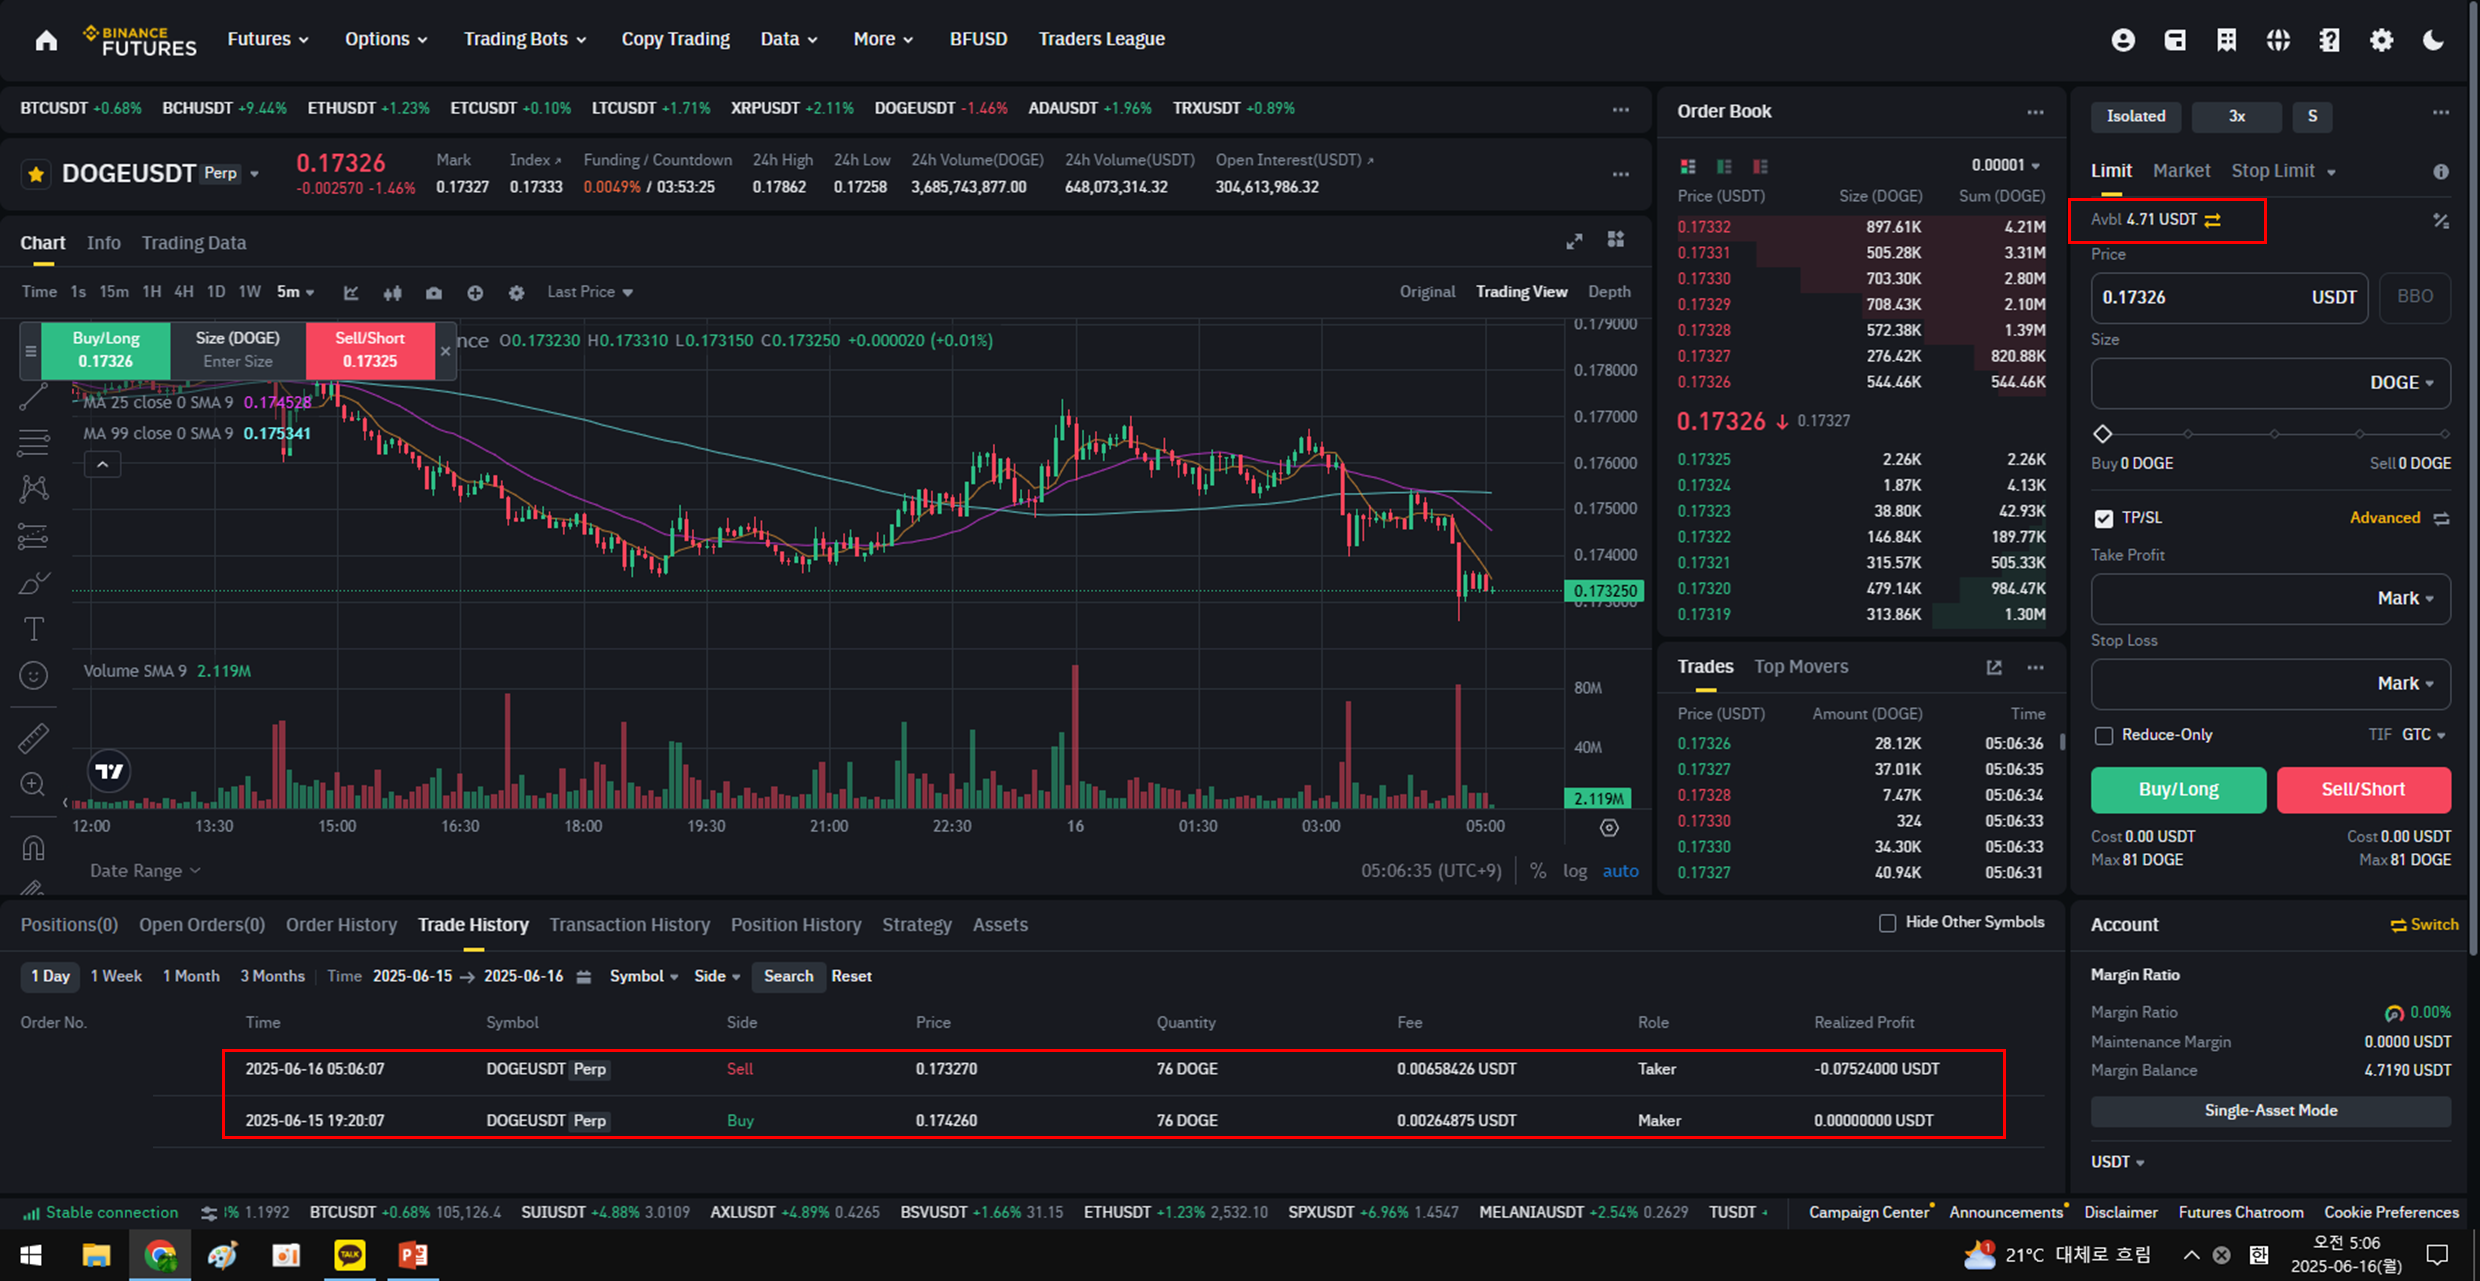
Task: Switch to Order History tab
Action: [x=341, y=925]
